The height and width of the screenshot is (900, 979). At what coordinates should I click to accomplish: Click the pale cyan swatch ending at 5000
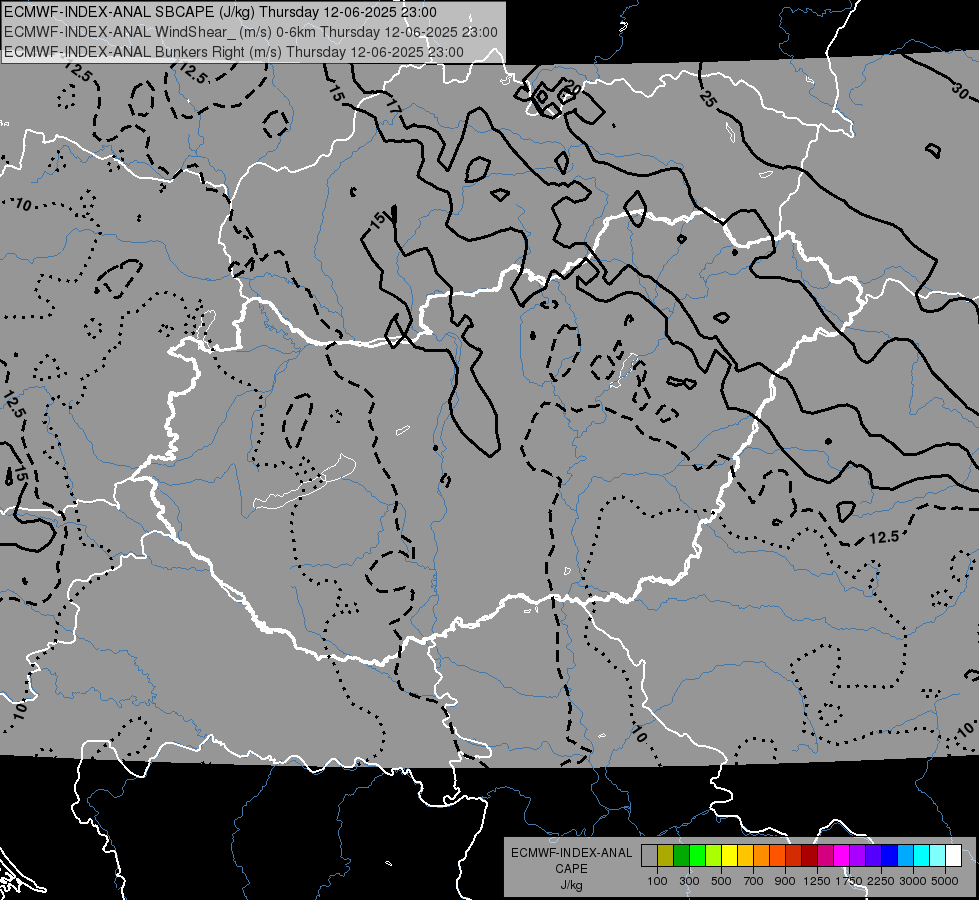938,856
